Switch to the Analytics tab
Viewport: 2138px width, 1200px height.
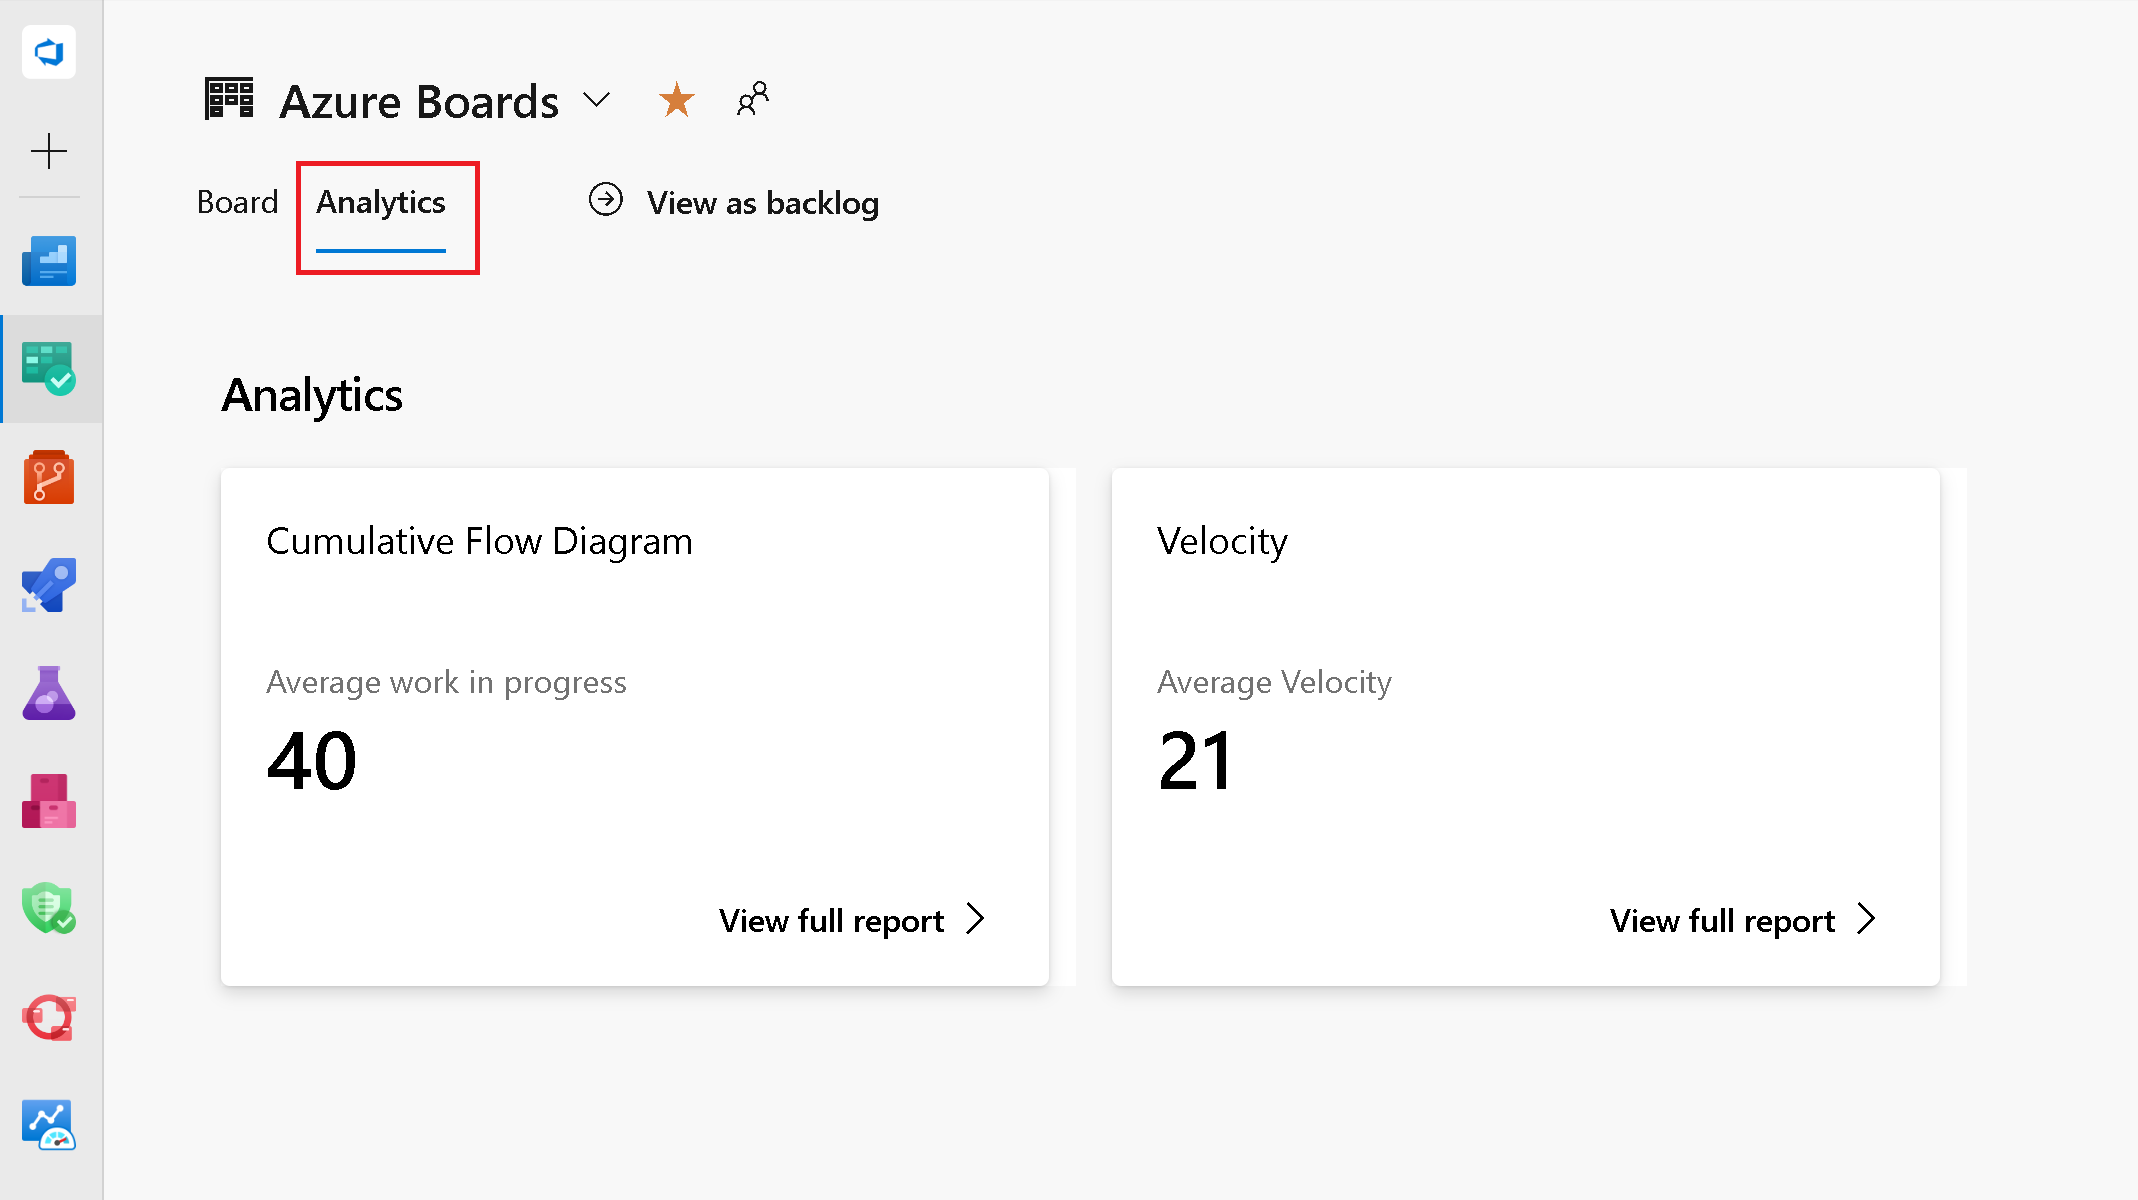click(x=382, y=201)
